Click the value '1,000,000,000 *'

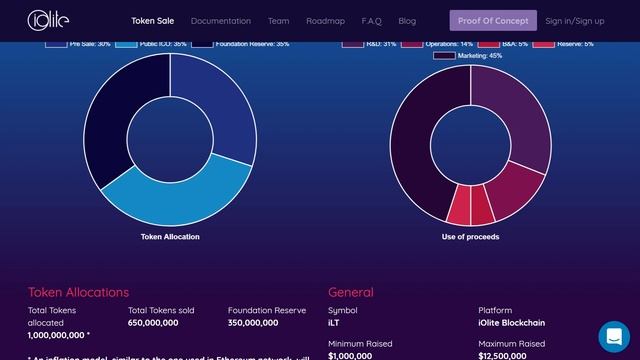click(x=59, y=335)
